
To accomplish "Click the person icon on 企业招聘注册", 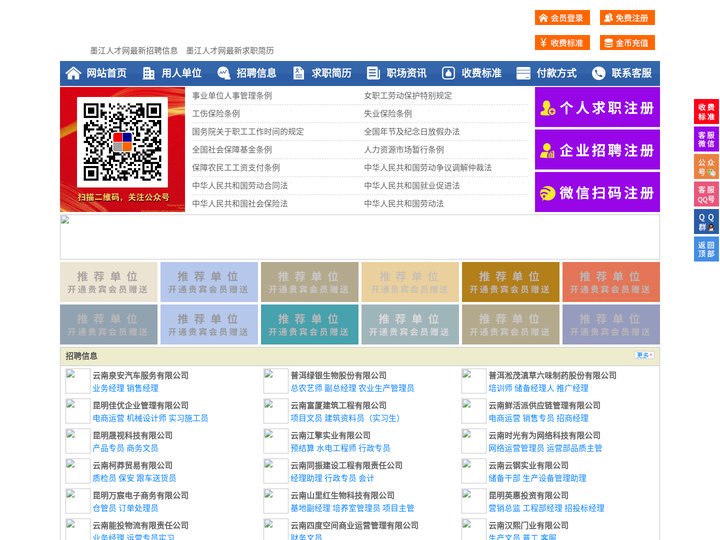I will click(547, 150).
